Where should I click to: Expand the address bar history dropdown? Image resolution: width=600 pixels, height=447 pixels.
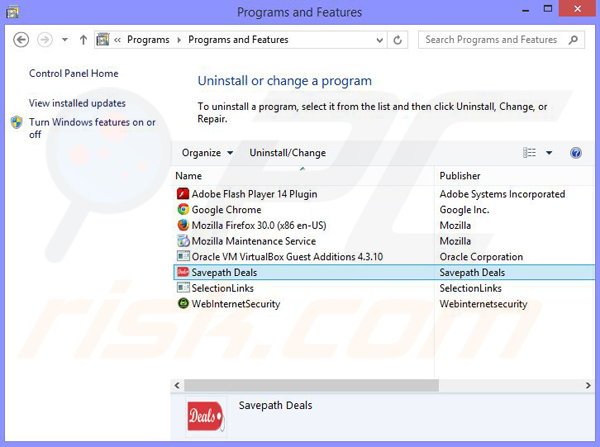pos(379,40)
